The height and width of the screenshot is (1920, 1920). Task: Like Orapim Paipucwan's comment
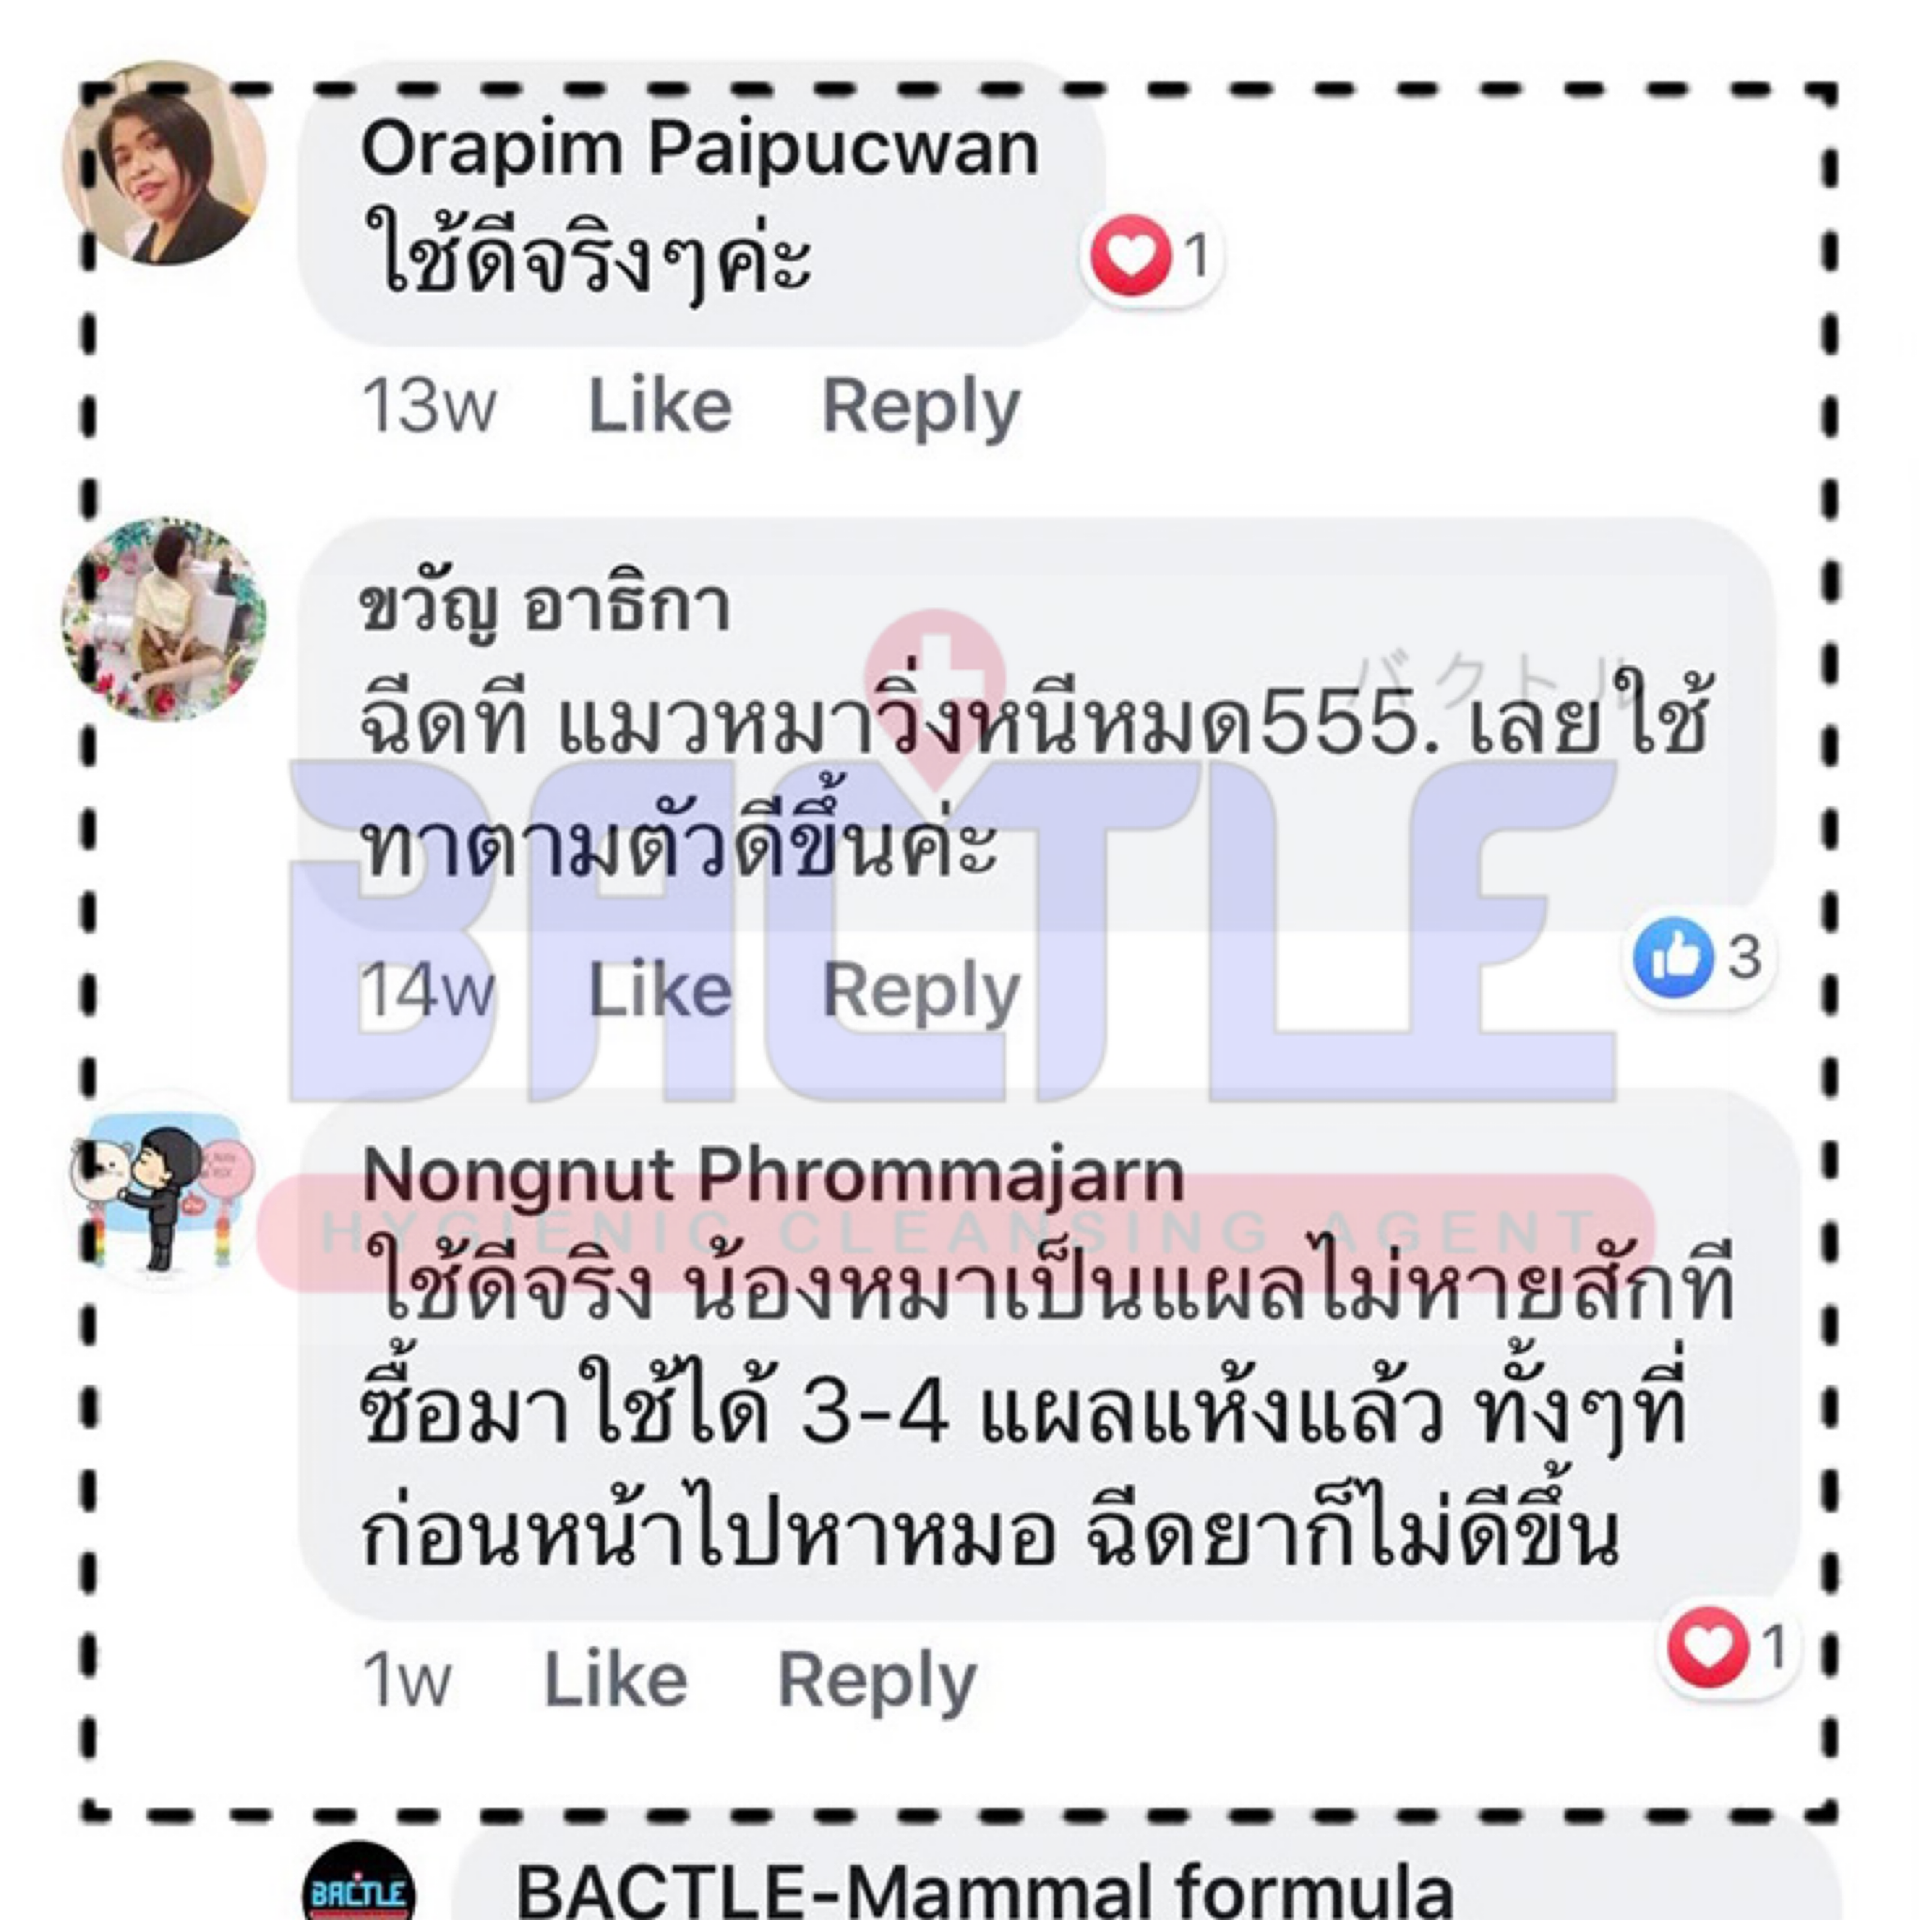(x=660, y=405)
